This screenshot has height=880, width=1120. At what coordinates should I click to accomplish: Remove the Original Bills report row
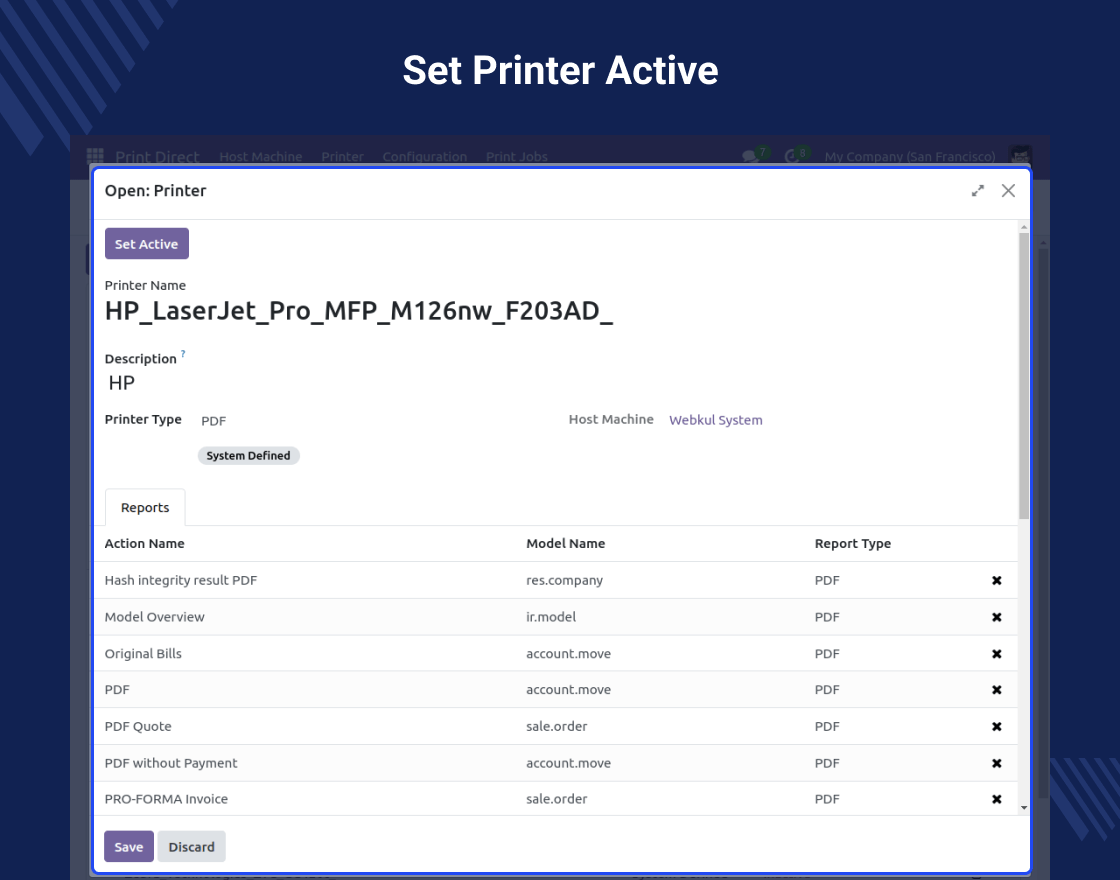coord(996,653)
